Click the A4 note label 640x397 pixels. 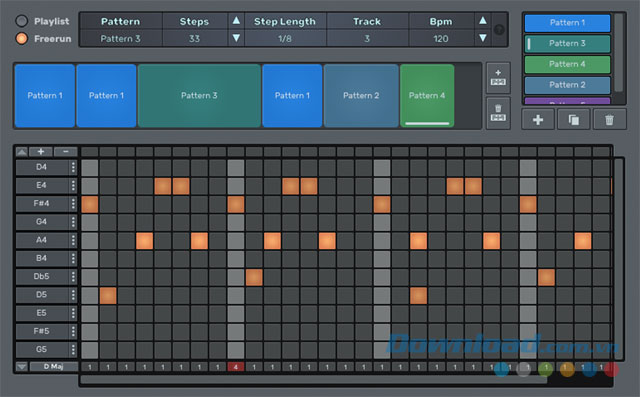tap(41, 240)
